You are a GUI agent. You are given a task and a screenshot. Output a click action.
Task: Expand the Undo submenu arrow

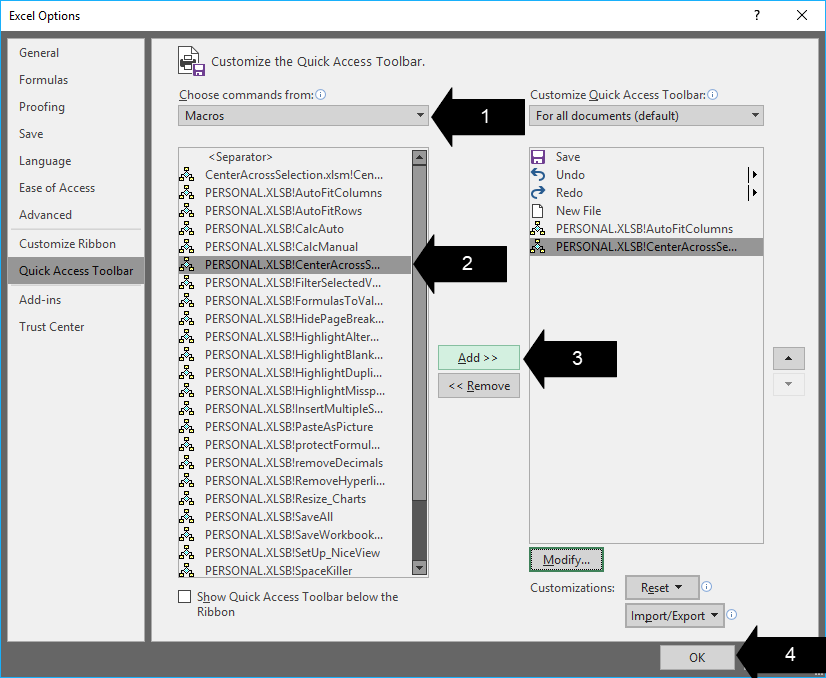tap(755, 174)
